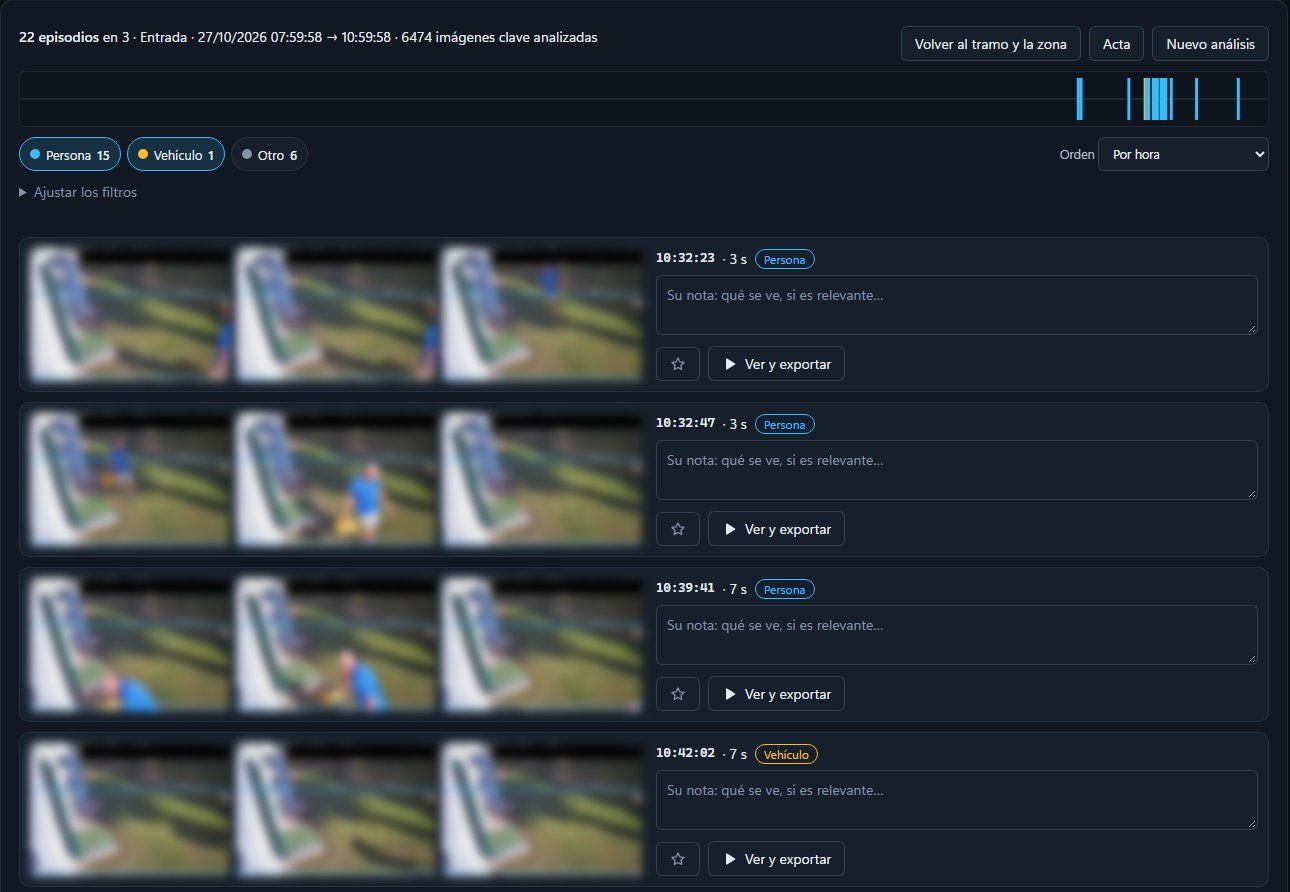Star the 10:32:23 episode
The width and height of the screenshot is (1290, 892).
678,364
